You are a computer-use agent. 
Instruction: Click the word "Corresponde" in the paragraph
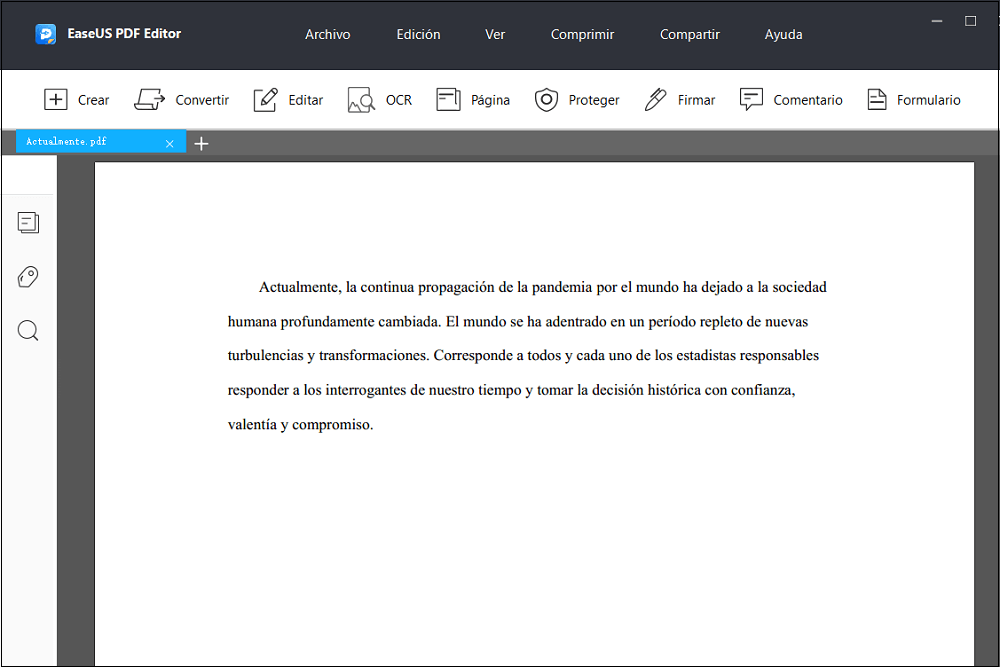click(473, 356)
